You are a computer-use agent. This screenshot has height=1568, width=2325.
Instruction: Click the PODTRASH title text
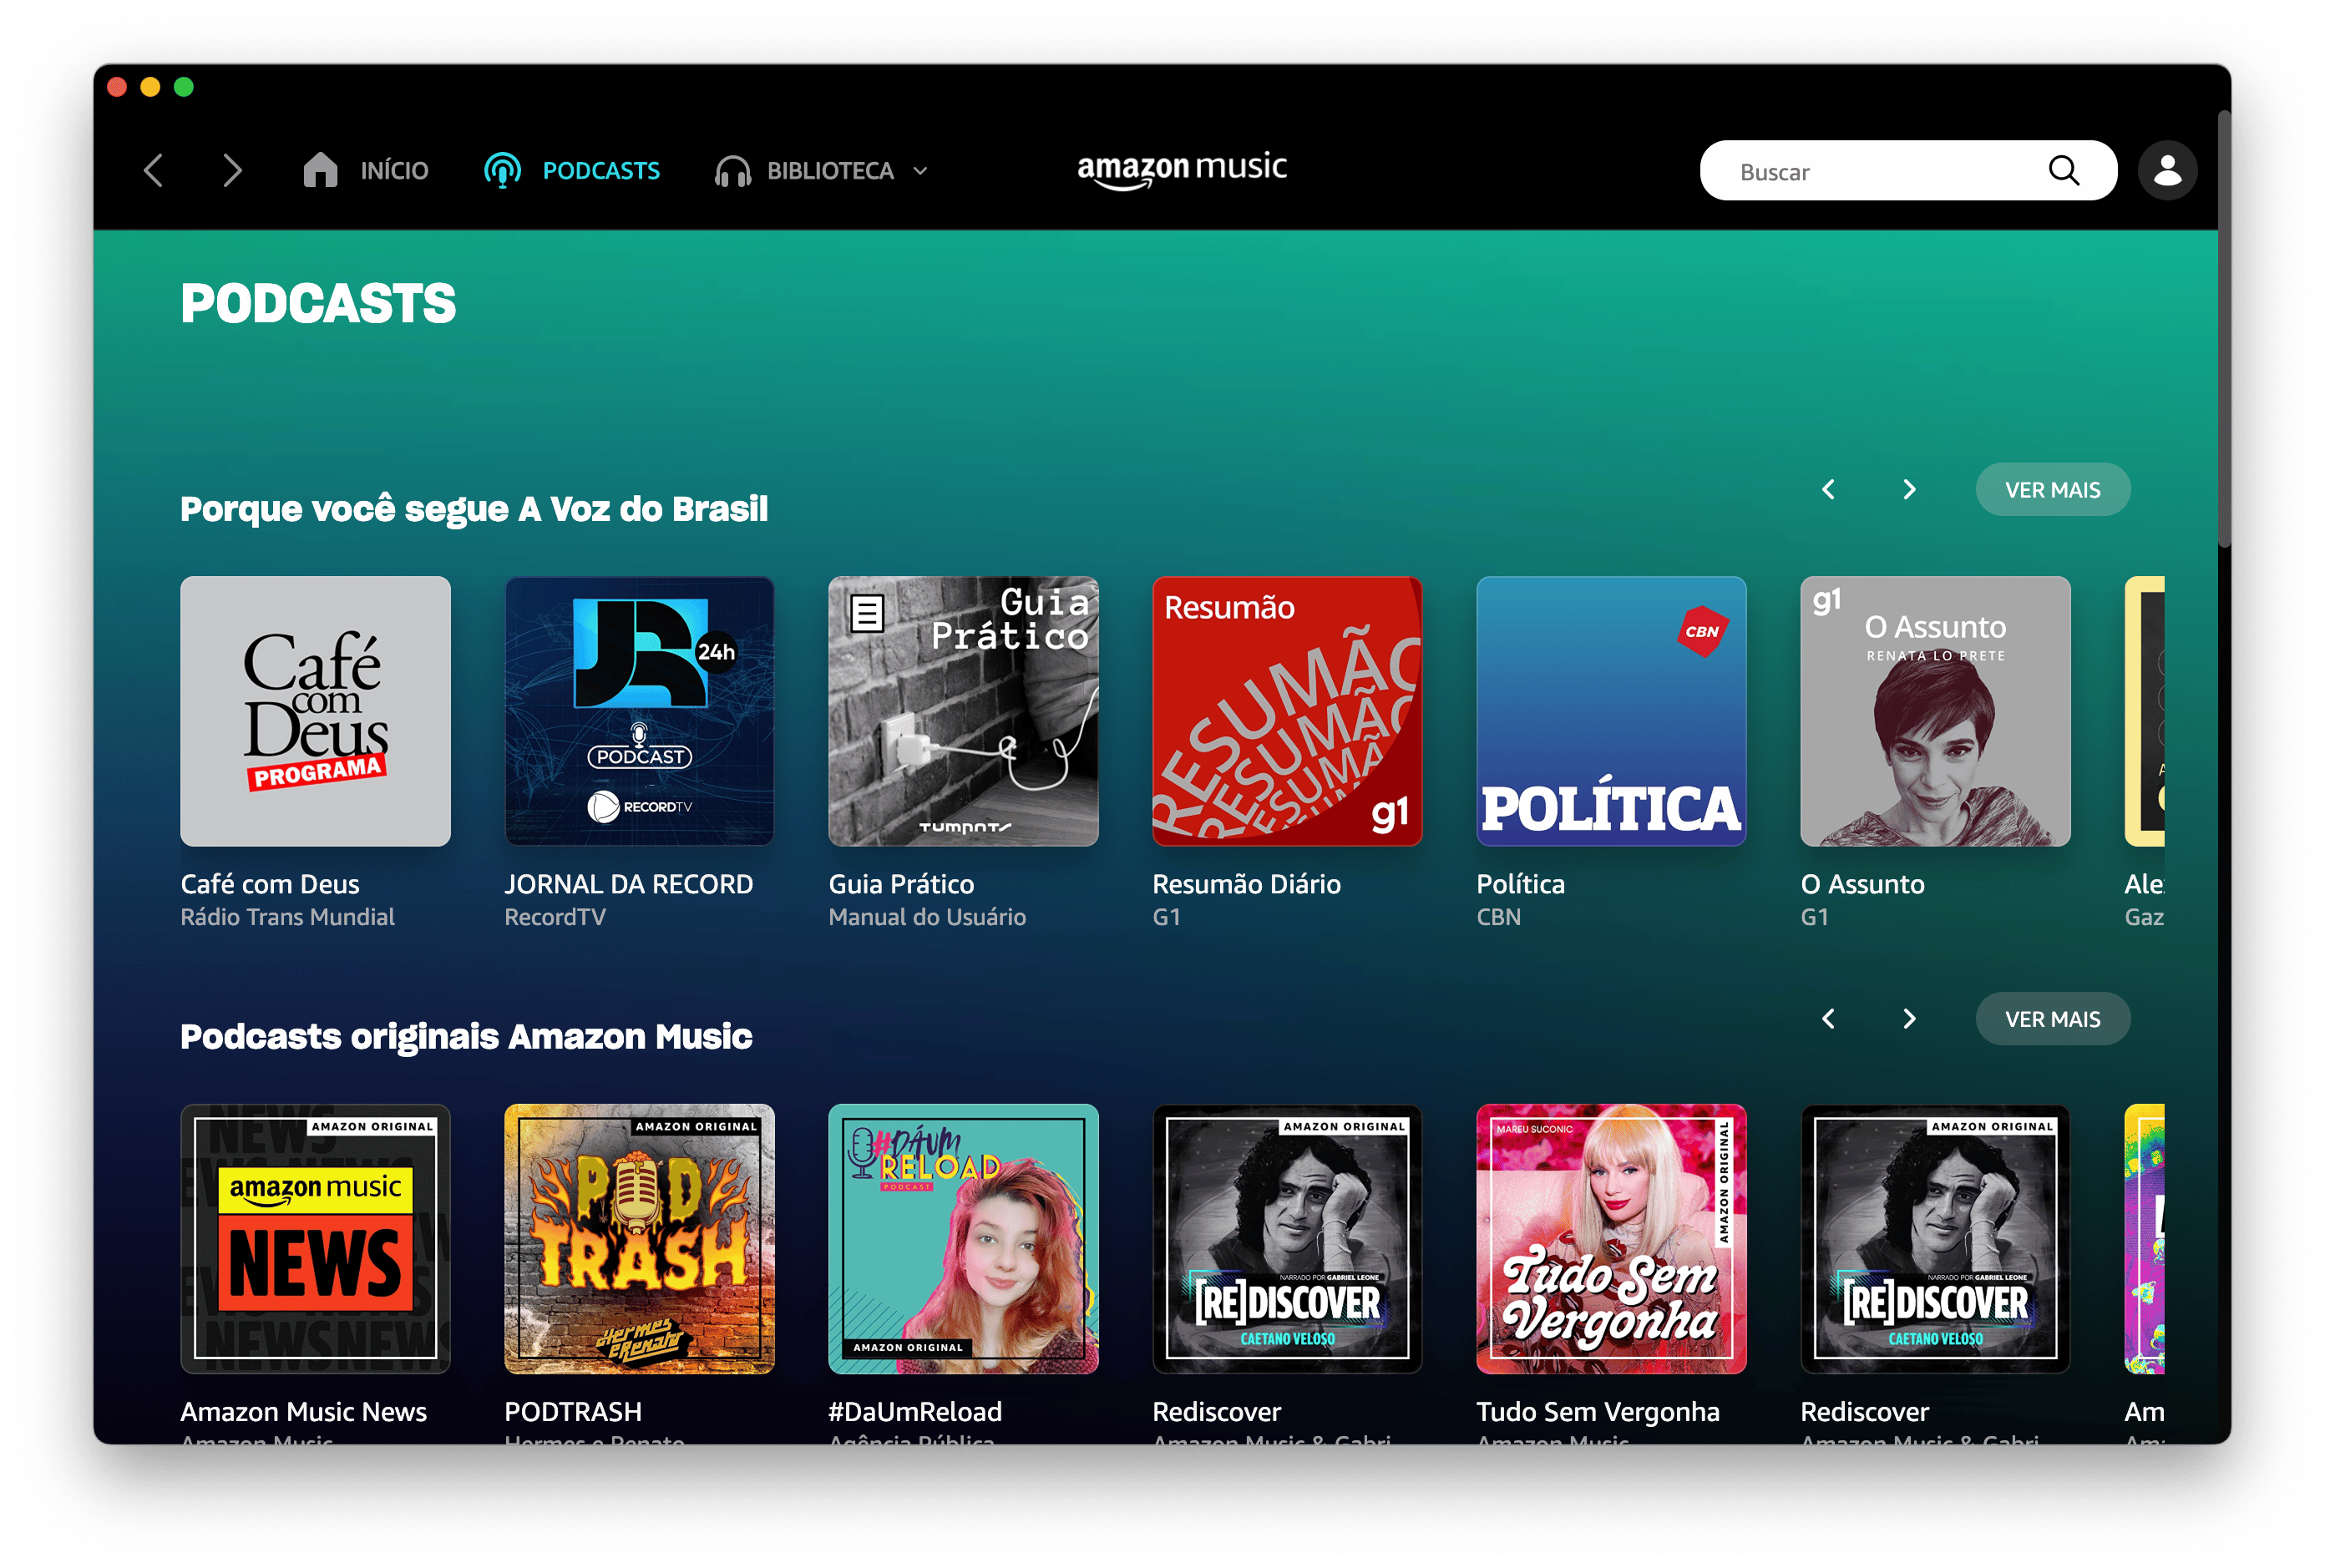[x=573, y=1412]
